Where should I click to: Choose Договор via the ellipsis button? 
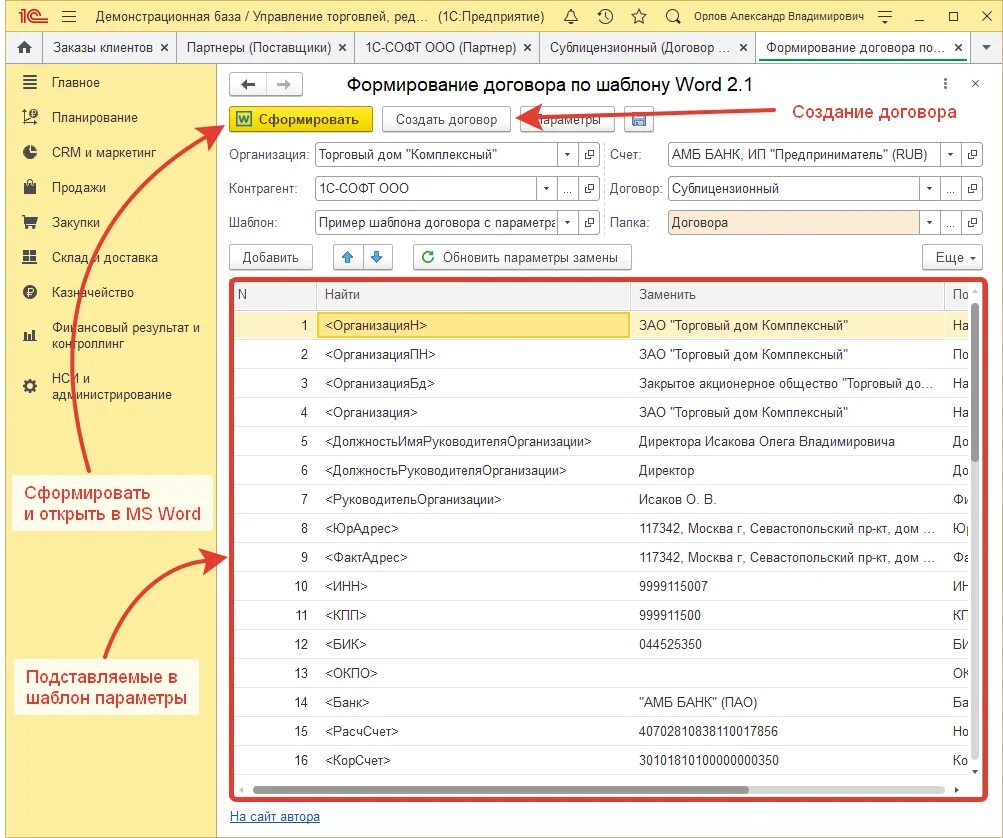tap(951, 189)
